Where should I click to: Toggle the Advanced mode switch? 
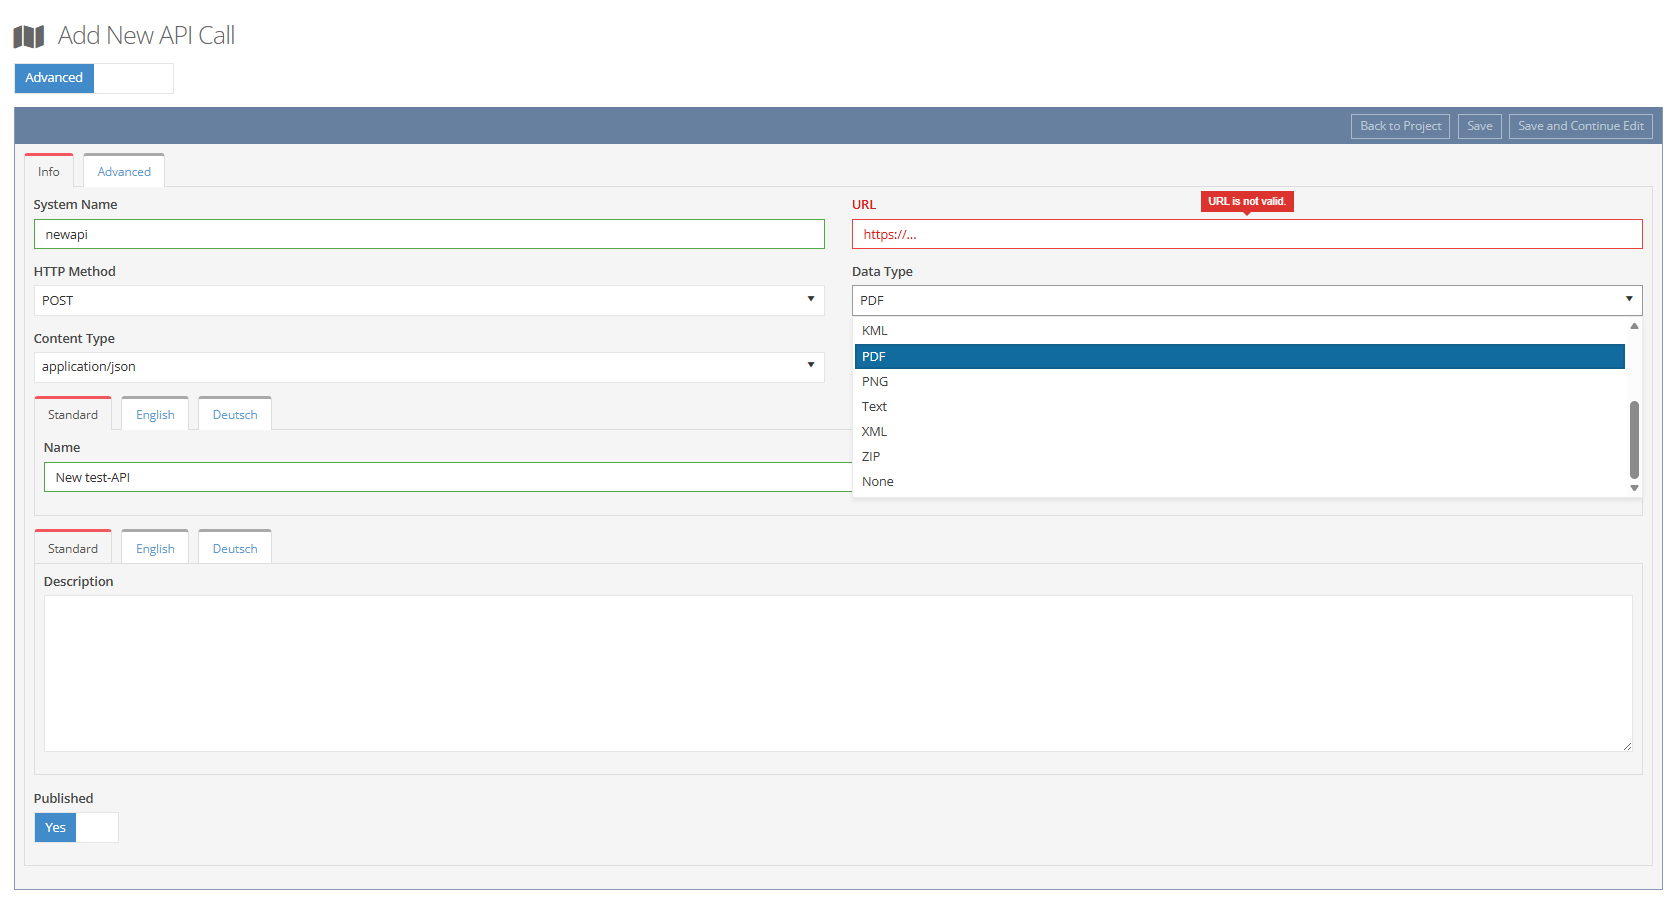[93, 78]
